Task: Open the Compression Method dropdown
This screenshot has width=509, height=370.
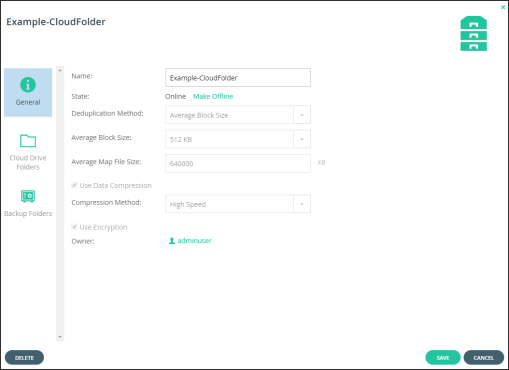Action: coord(238,204)
